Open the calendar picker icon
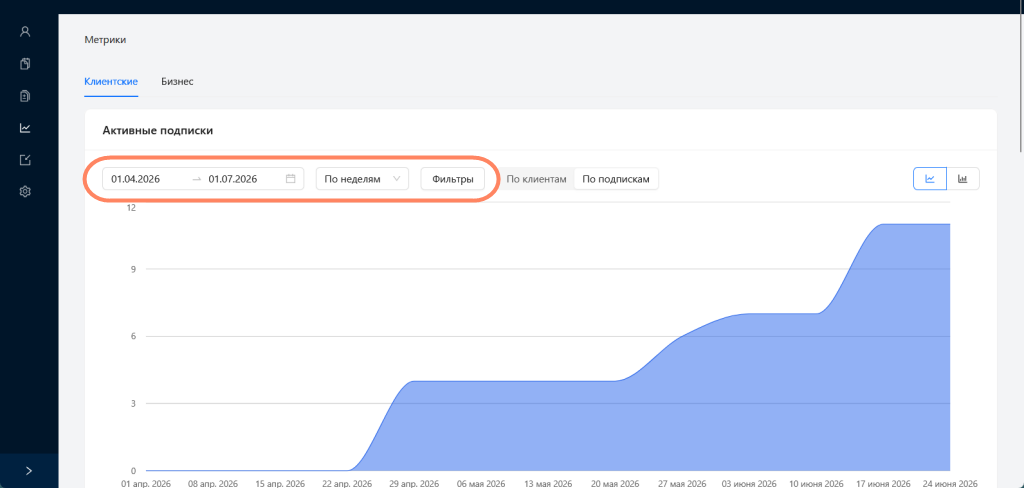This screenshot has width=1024, height=488. tap(291, 179)
